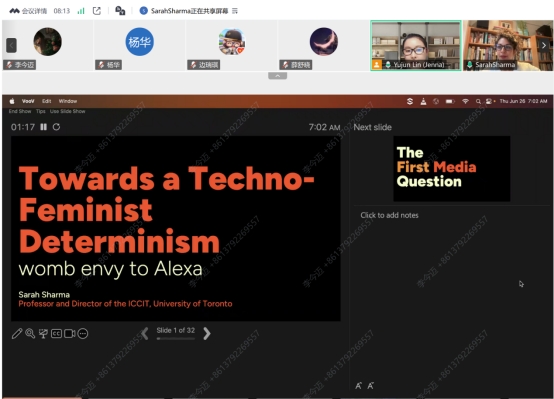The width and height of the screenshot is (554, 399).
Task: Collapse the participant video strip
Action: (x=277, y=76)
